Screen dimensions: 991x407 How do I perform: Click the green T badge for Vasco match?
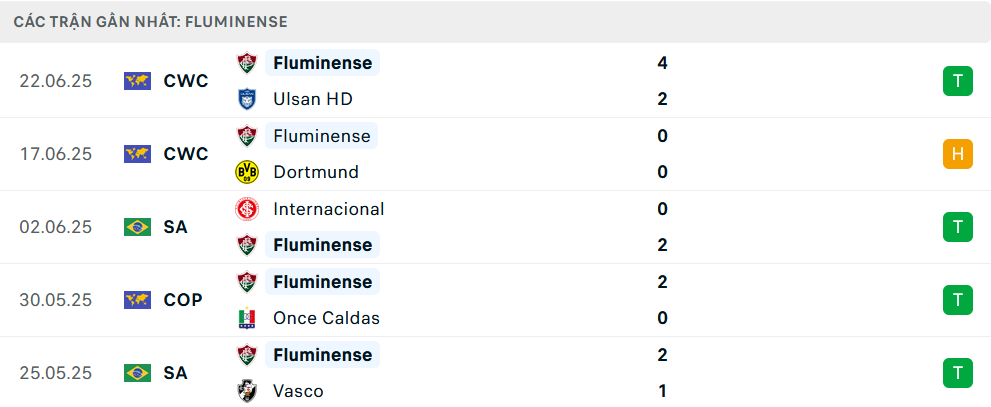[957, 373]
